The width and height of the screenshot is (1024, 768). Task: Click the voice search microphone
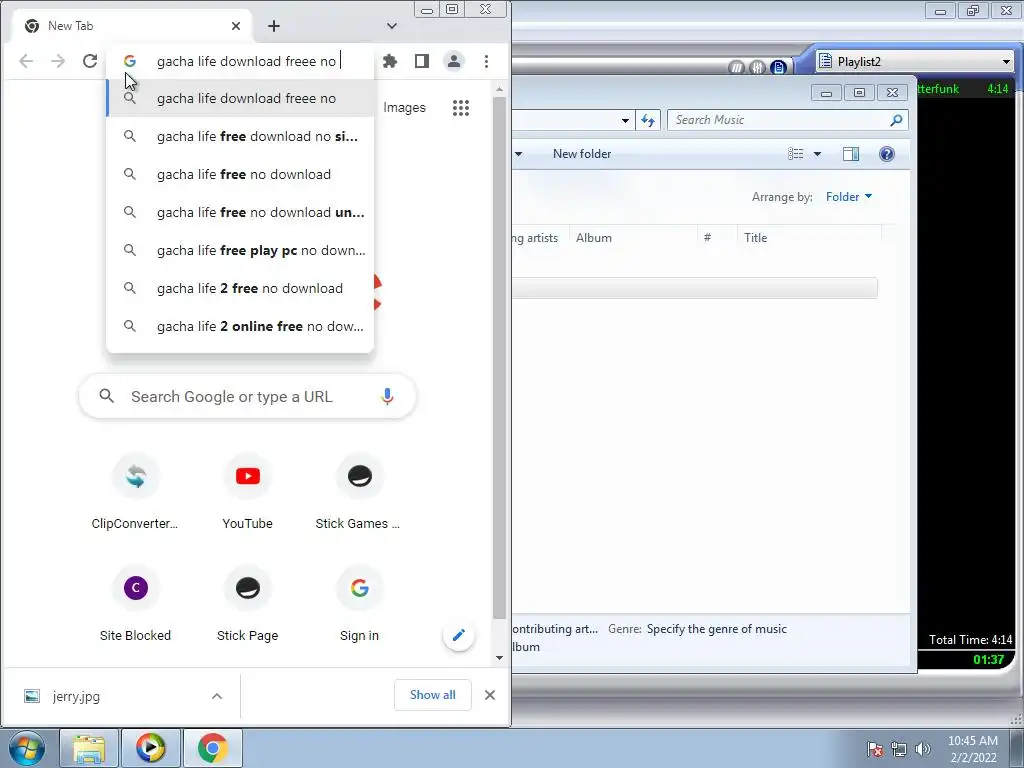click(387, 396)
